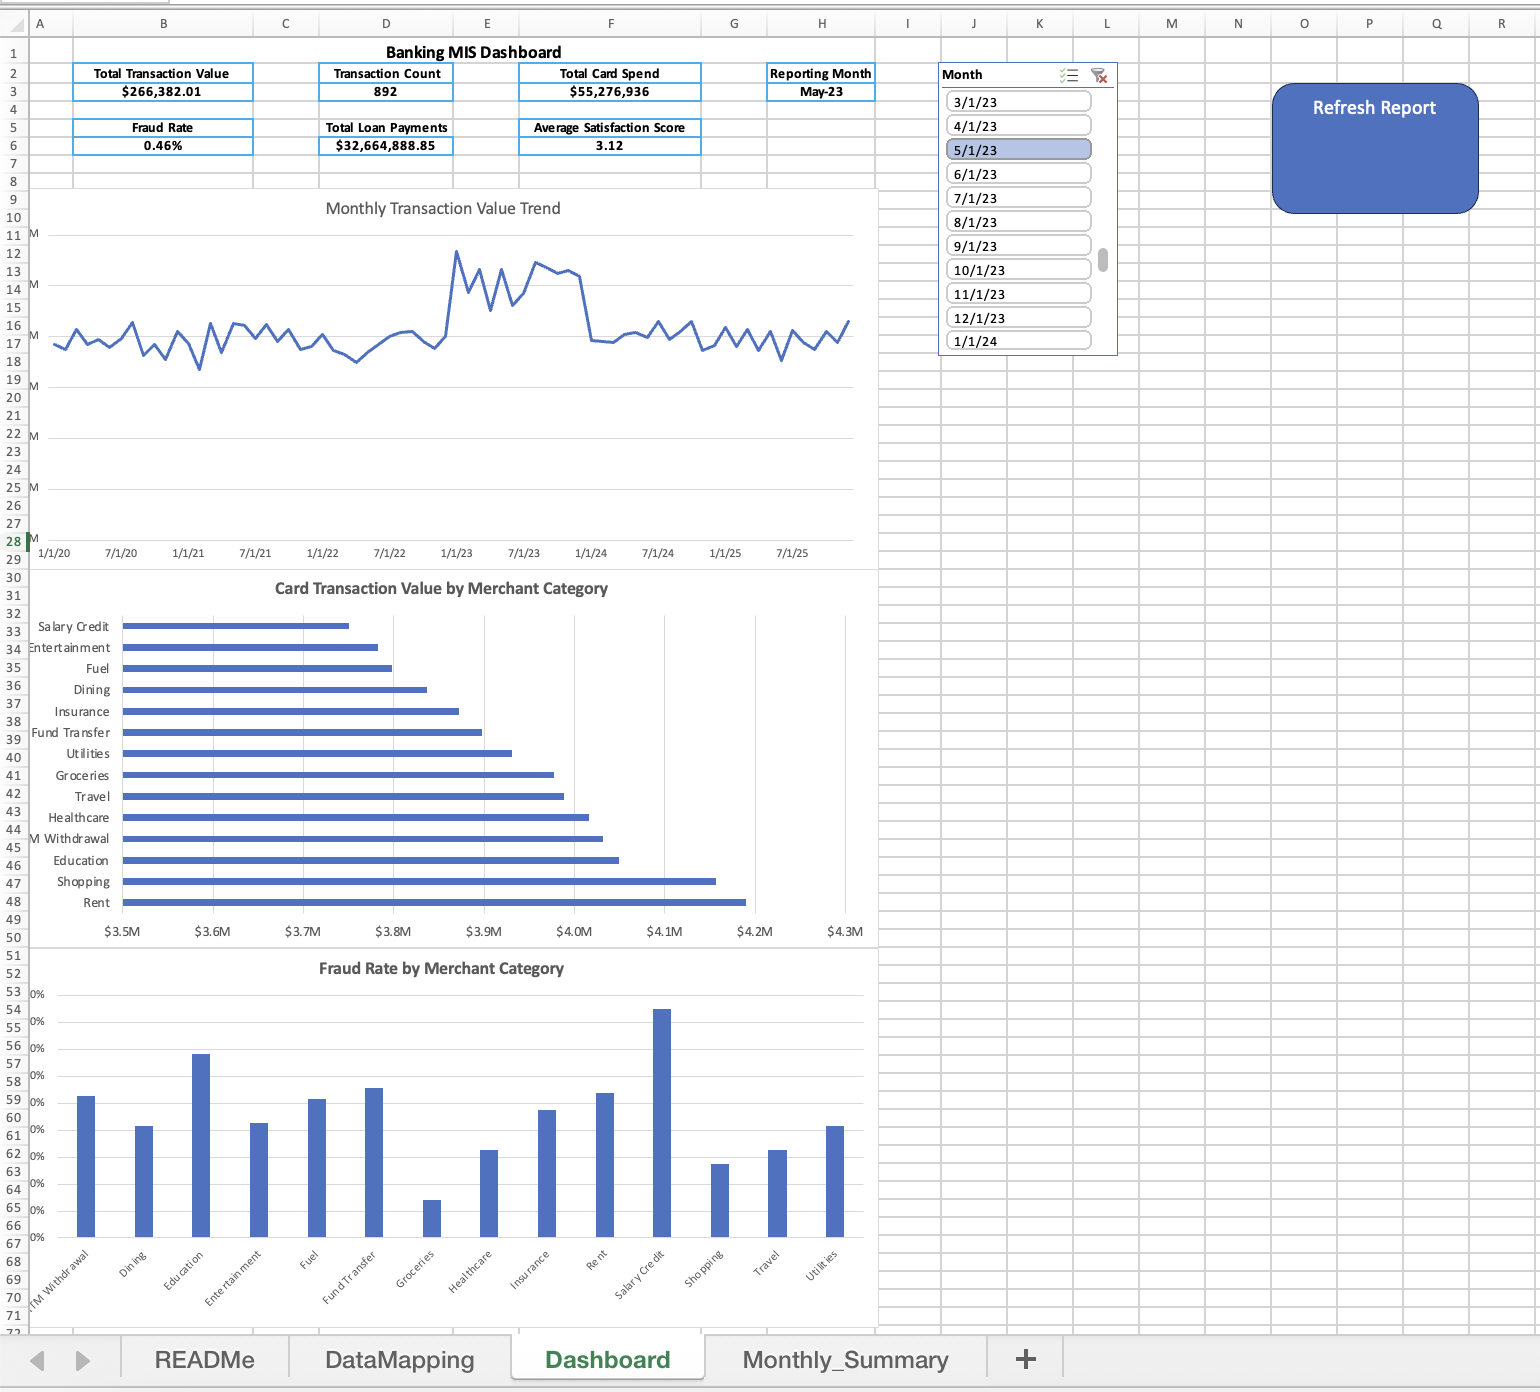
Task: Select row 29 header
Action: pyautogui.click(x=14, y=559)
